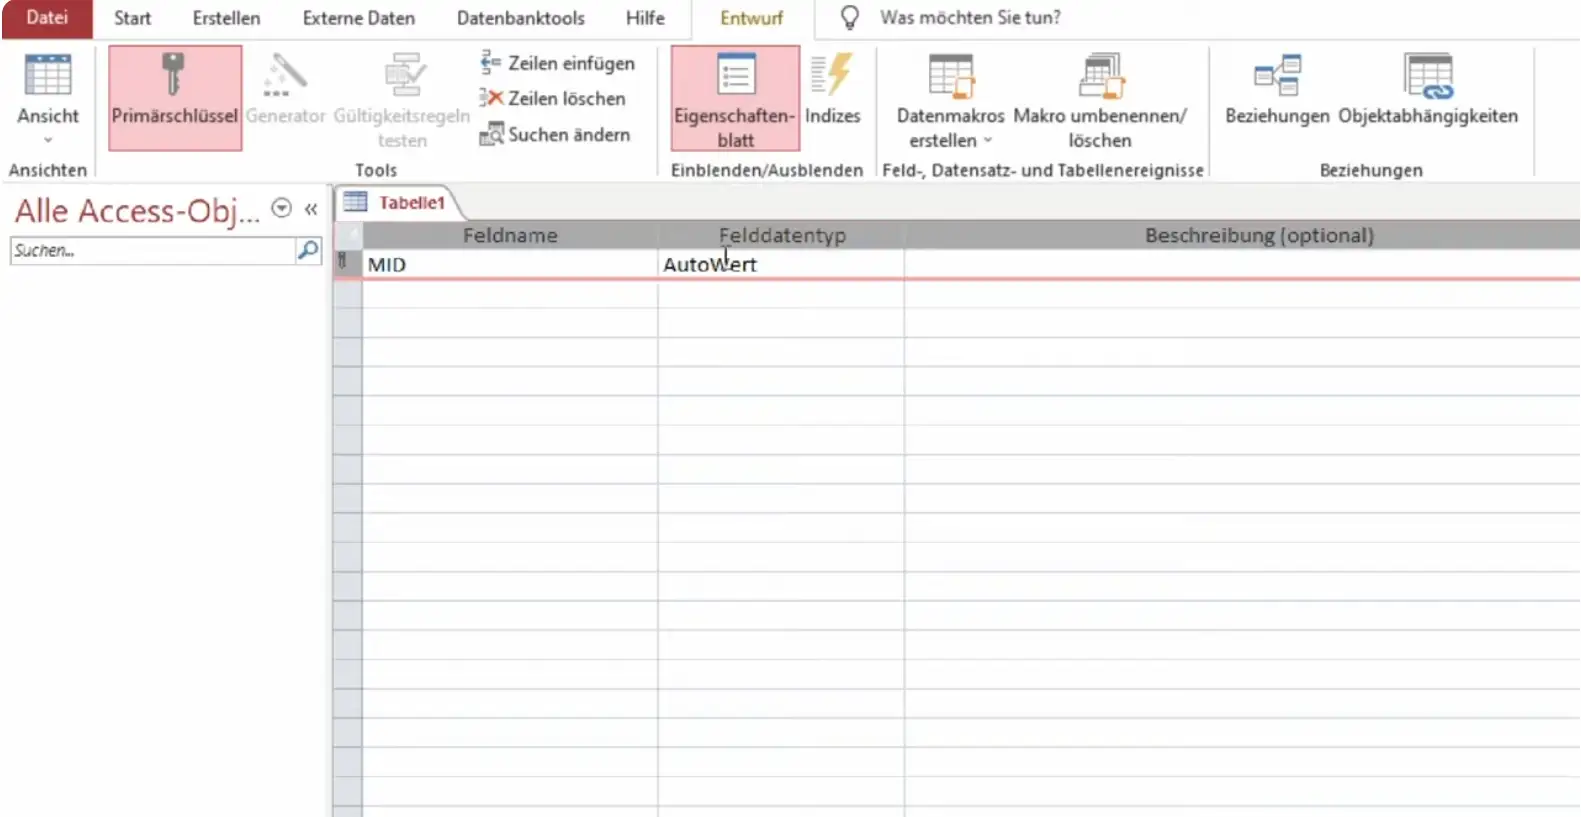Viewport: 1581px width, 817px height.
Task: Open the Datenbanktools ribbon tab
Action: pos(520,18)
